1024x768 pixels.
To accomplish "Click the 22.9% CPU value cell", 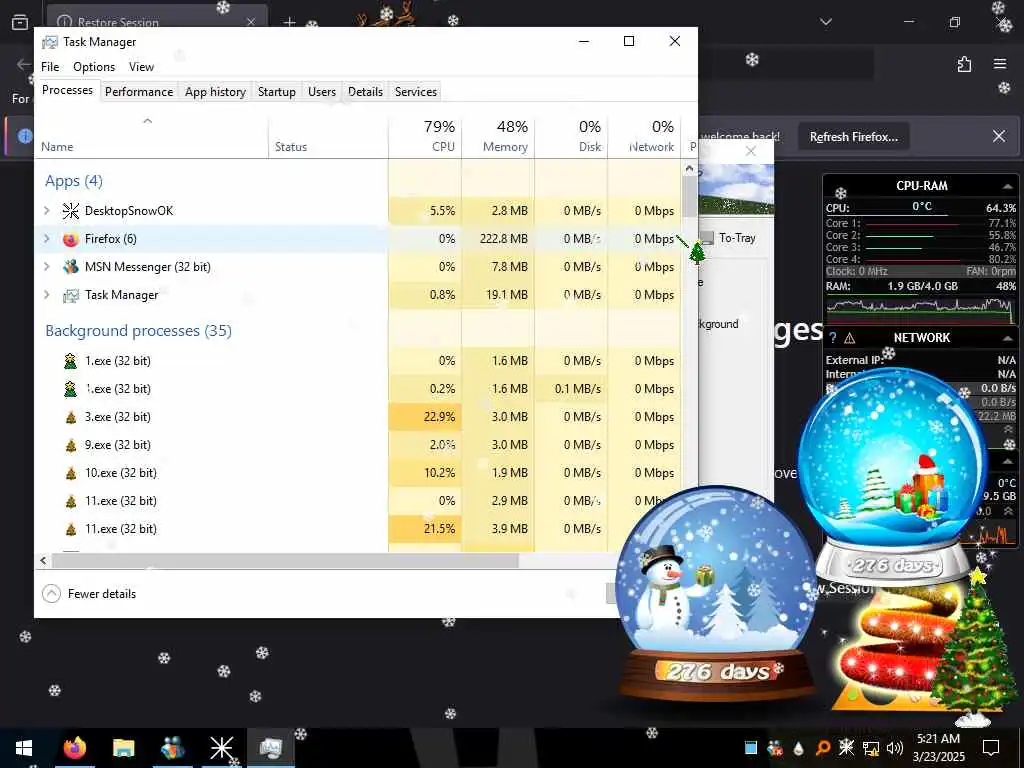I will [x=425, y=417].
